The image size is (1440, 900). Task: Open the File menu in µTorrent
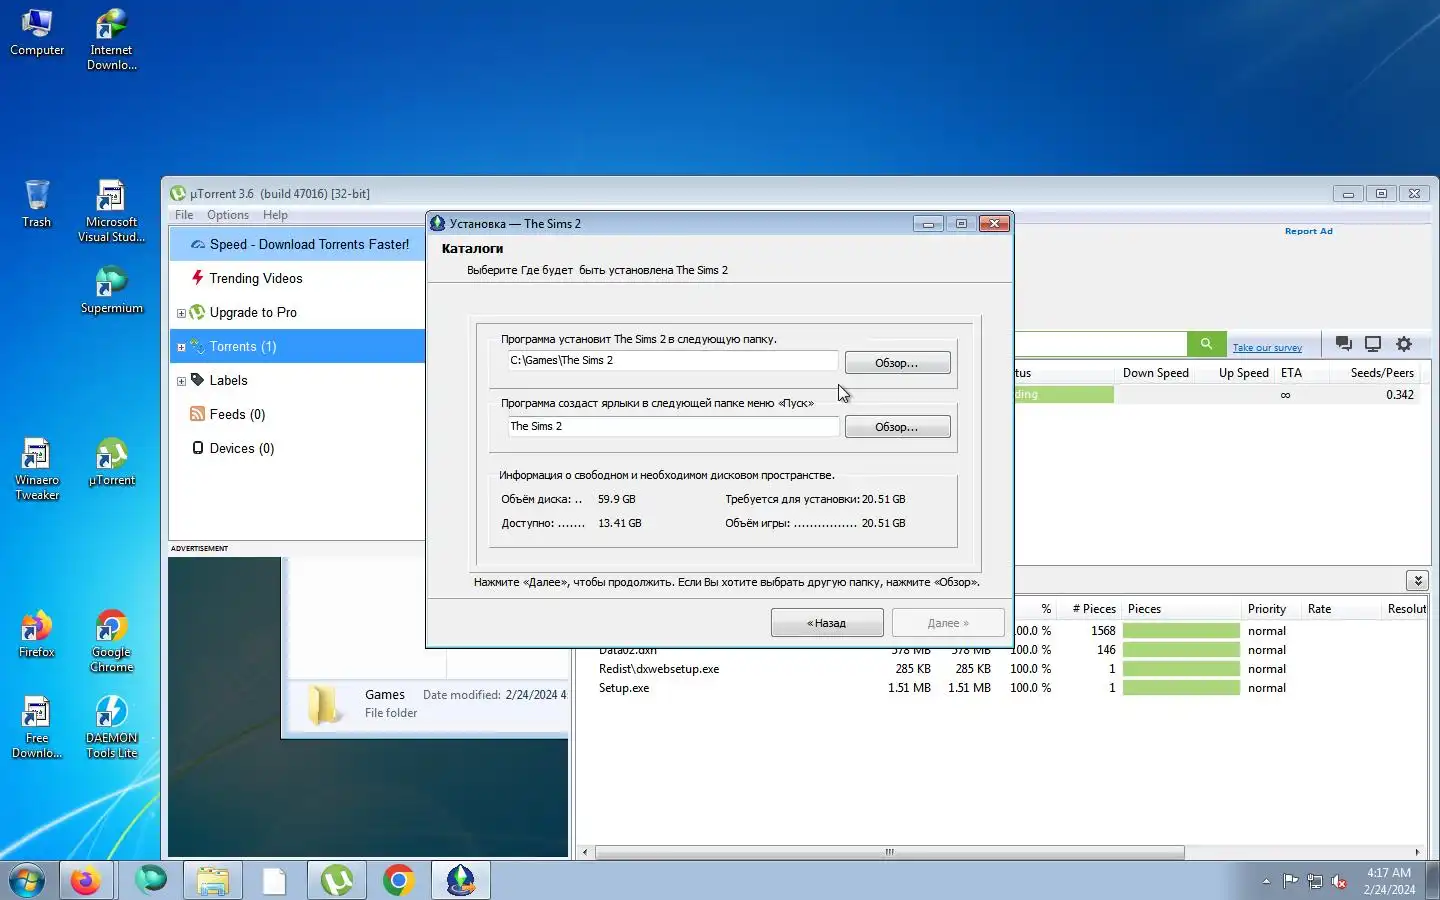click(184, 215)
